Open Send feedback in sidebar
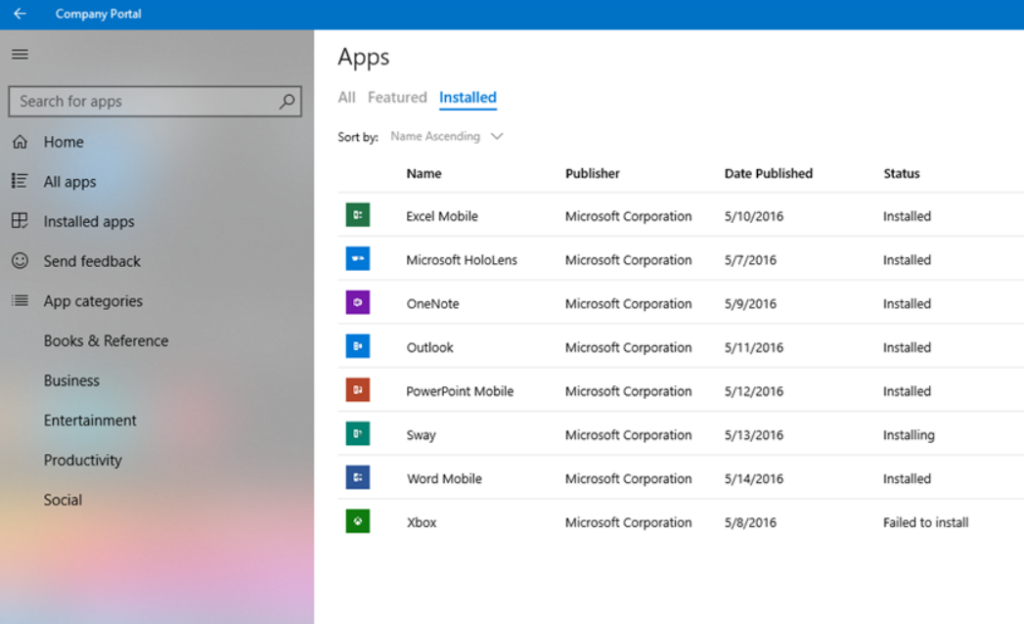Viewport: 1024px width, 624px height. (92, 261)
